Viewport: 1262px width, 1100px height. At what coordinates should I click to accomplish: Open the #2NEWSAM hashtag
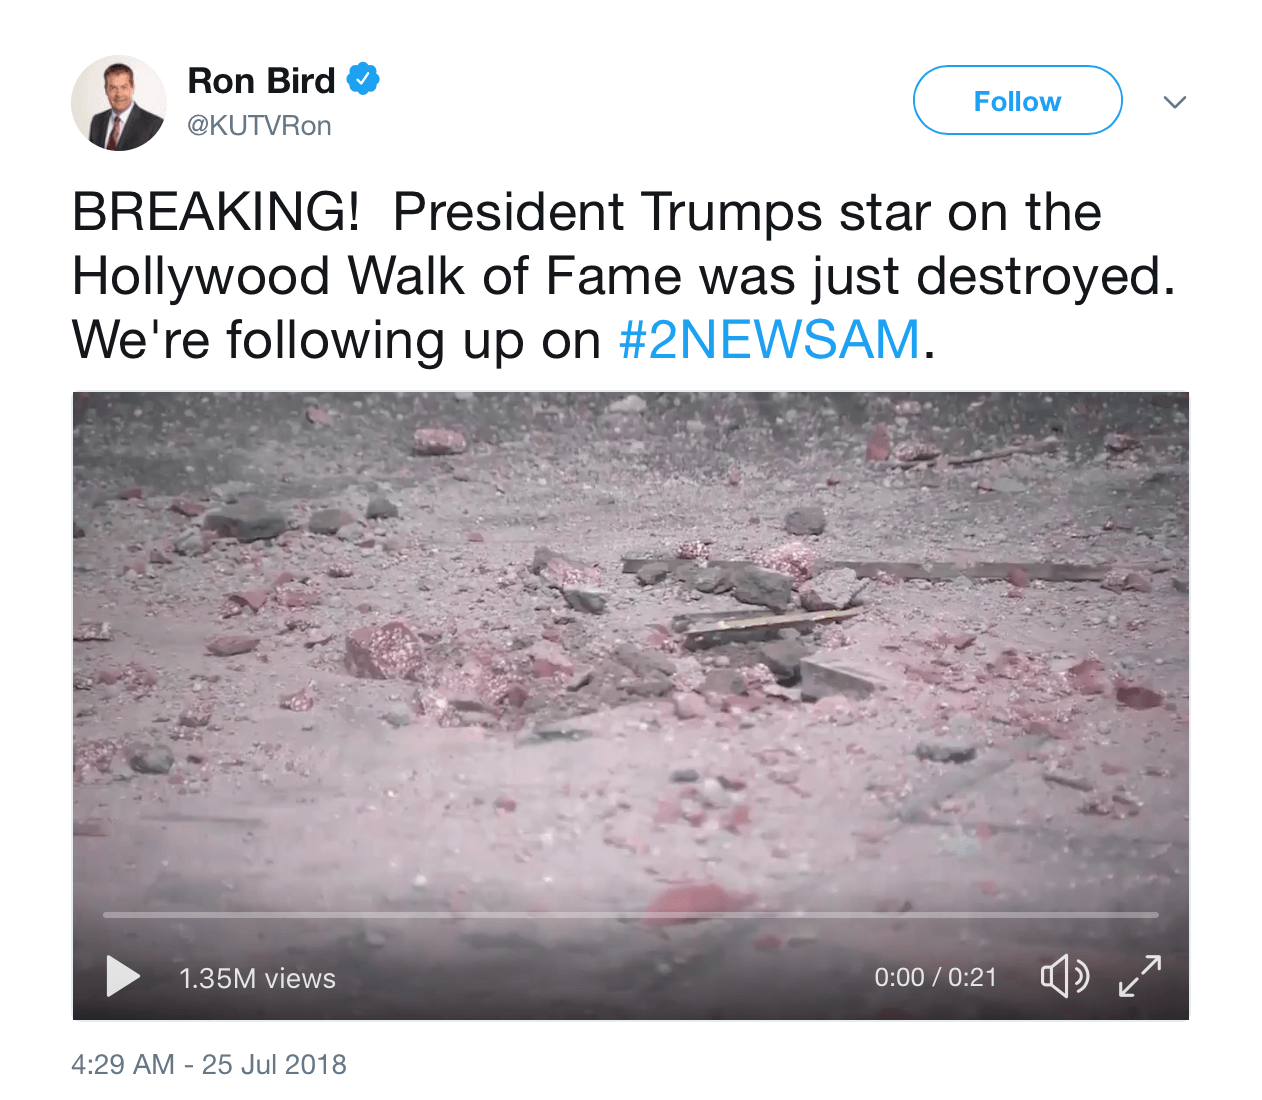[769, 340]
